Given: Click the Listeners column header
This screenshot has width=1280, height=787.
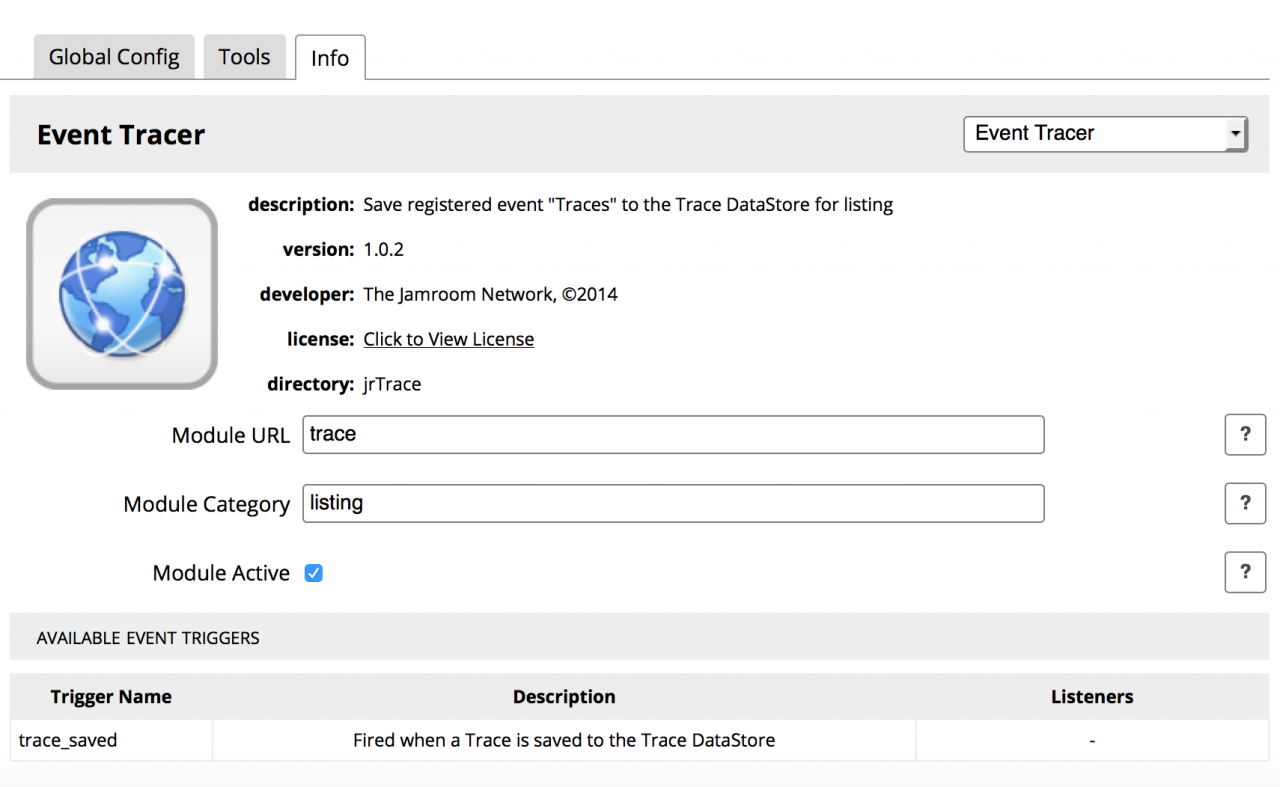Looking at the screenshot, I should tap(1092, 697).
